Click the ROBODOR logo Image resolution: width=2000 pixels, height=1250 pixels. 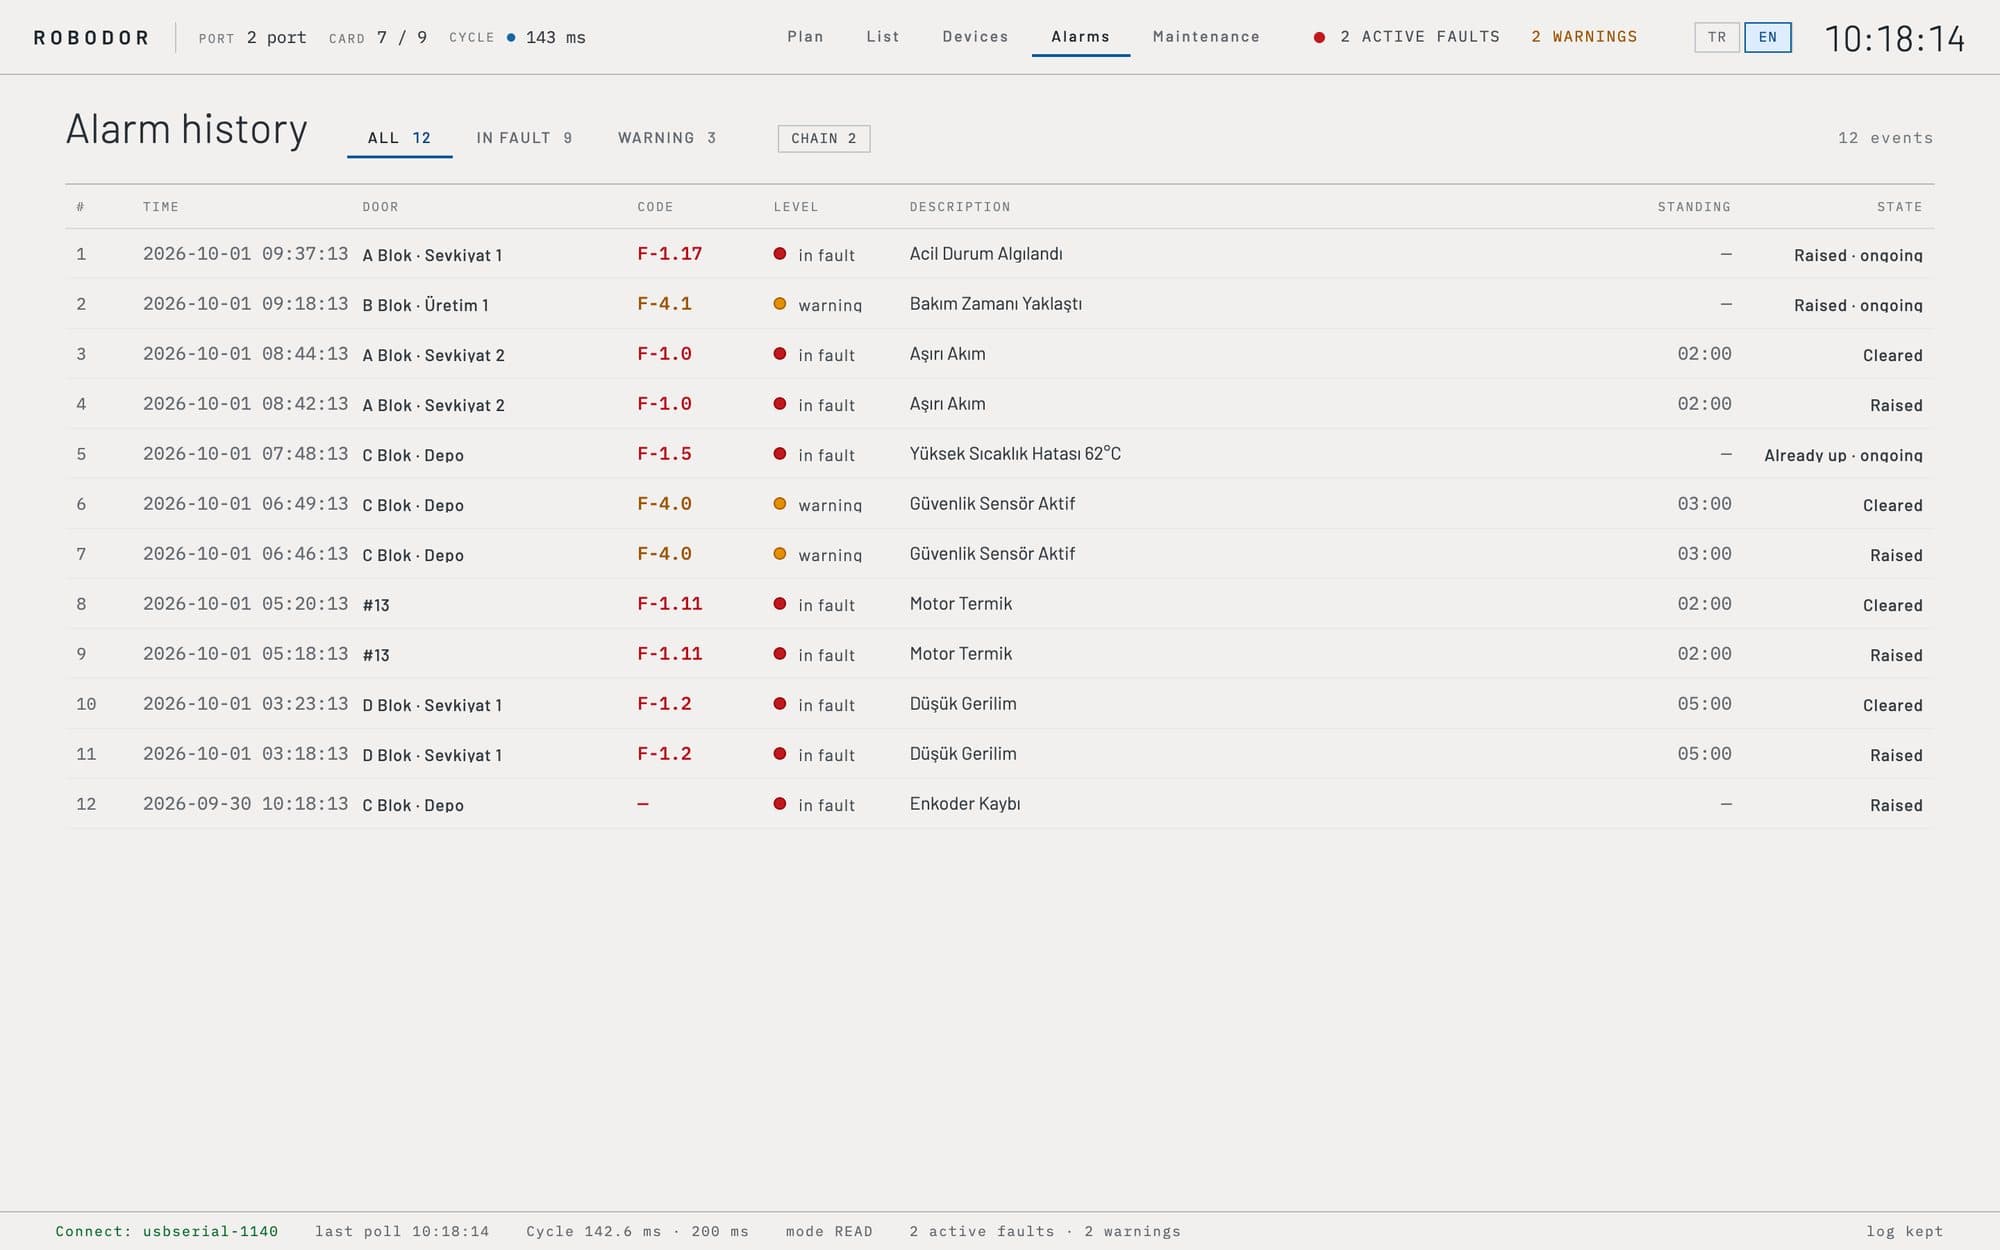point(92,38)
